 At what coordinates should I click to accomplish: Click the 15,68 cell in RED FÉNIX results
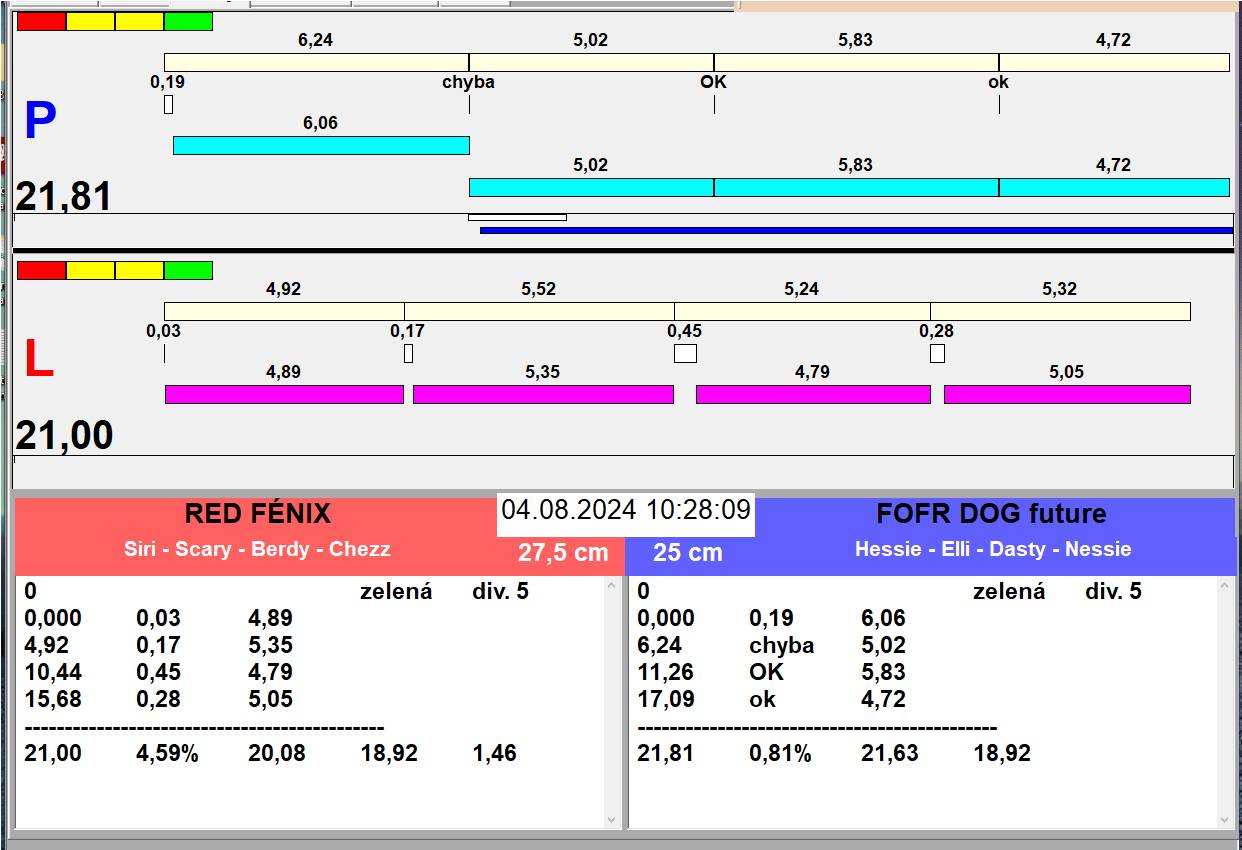click(53, 700)
